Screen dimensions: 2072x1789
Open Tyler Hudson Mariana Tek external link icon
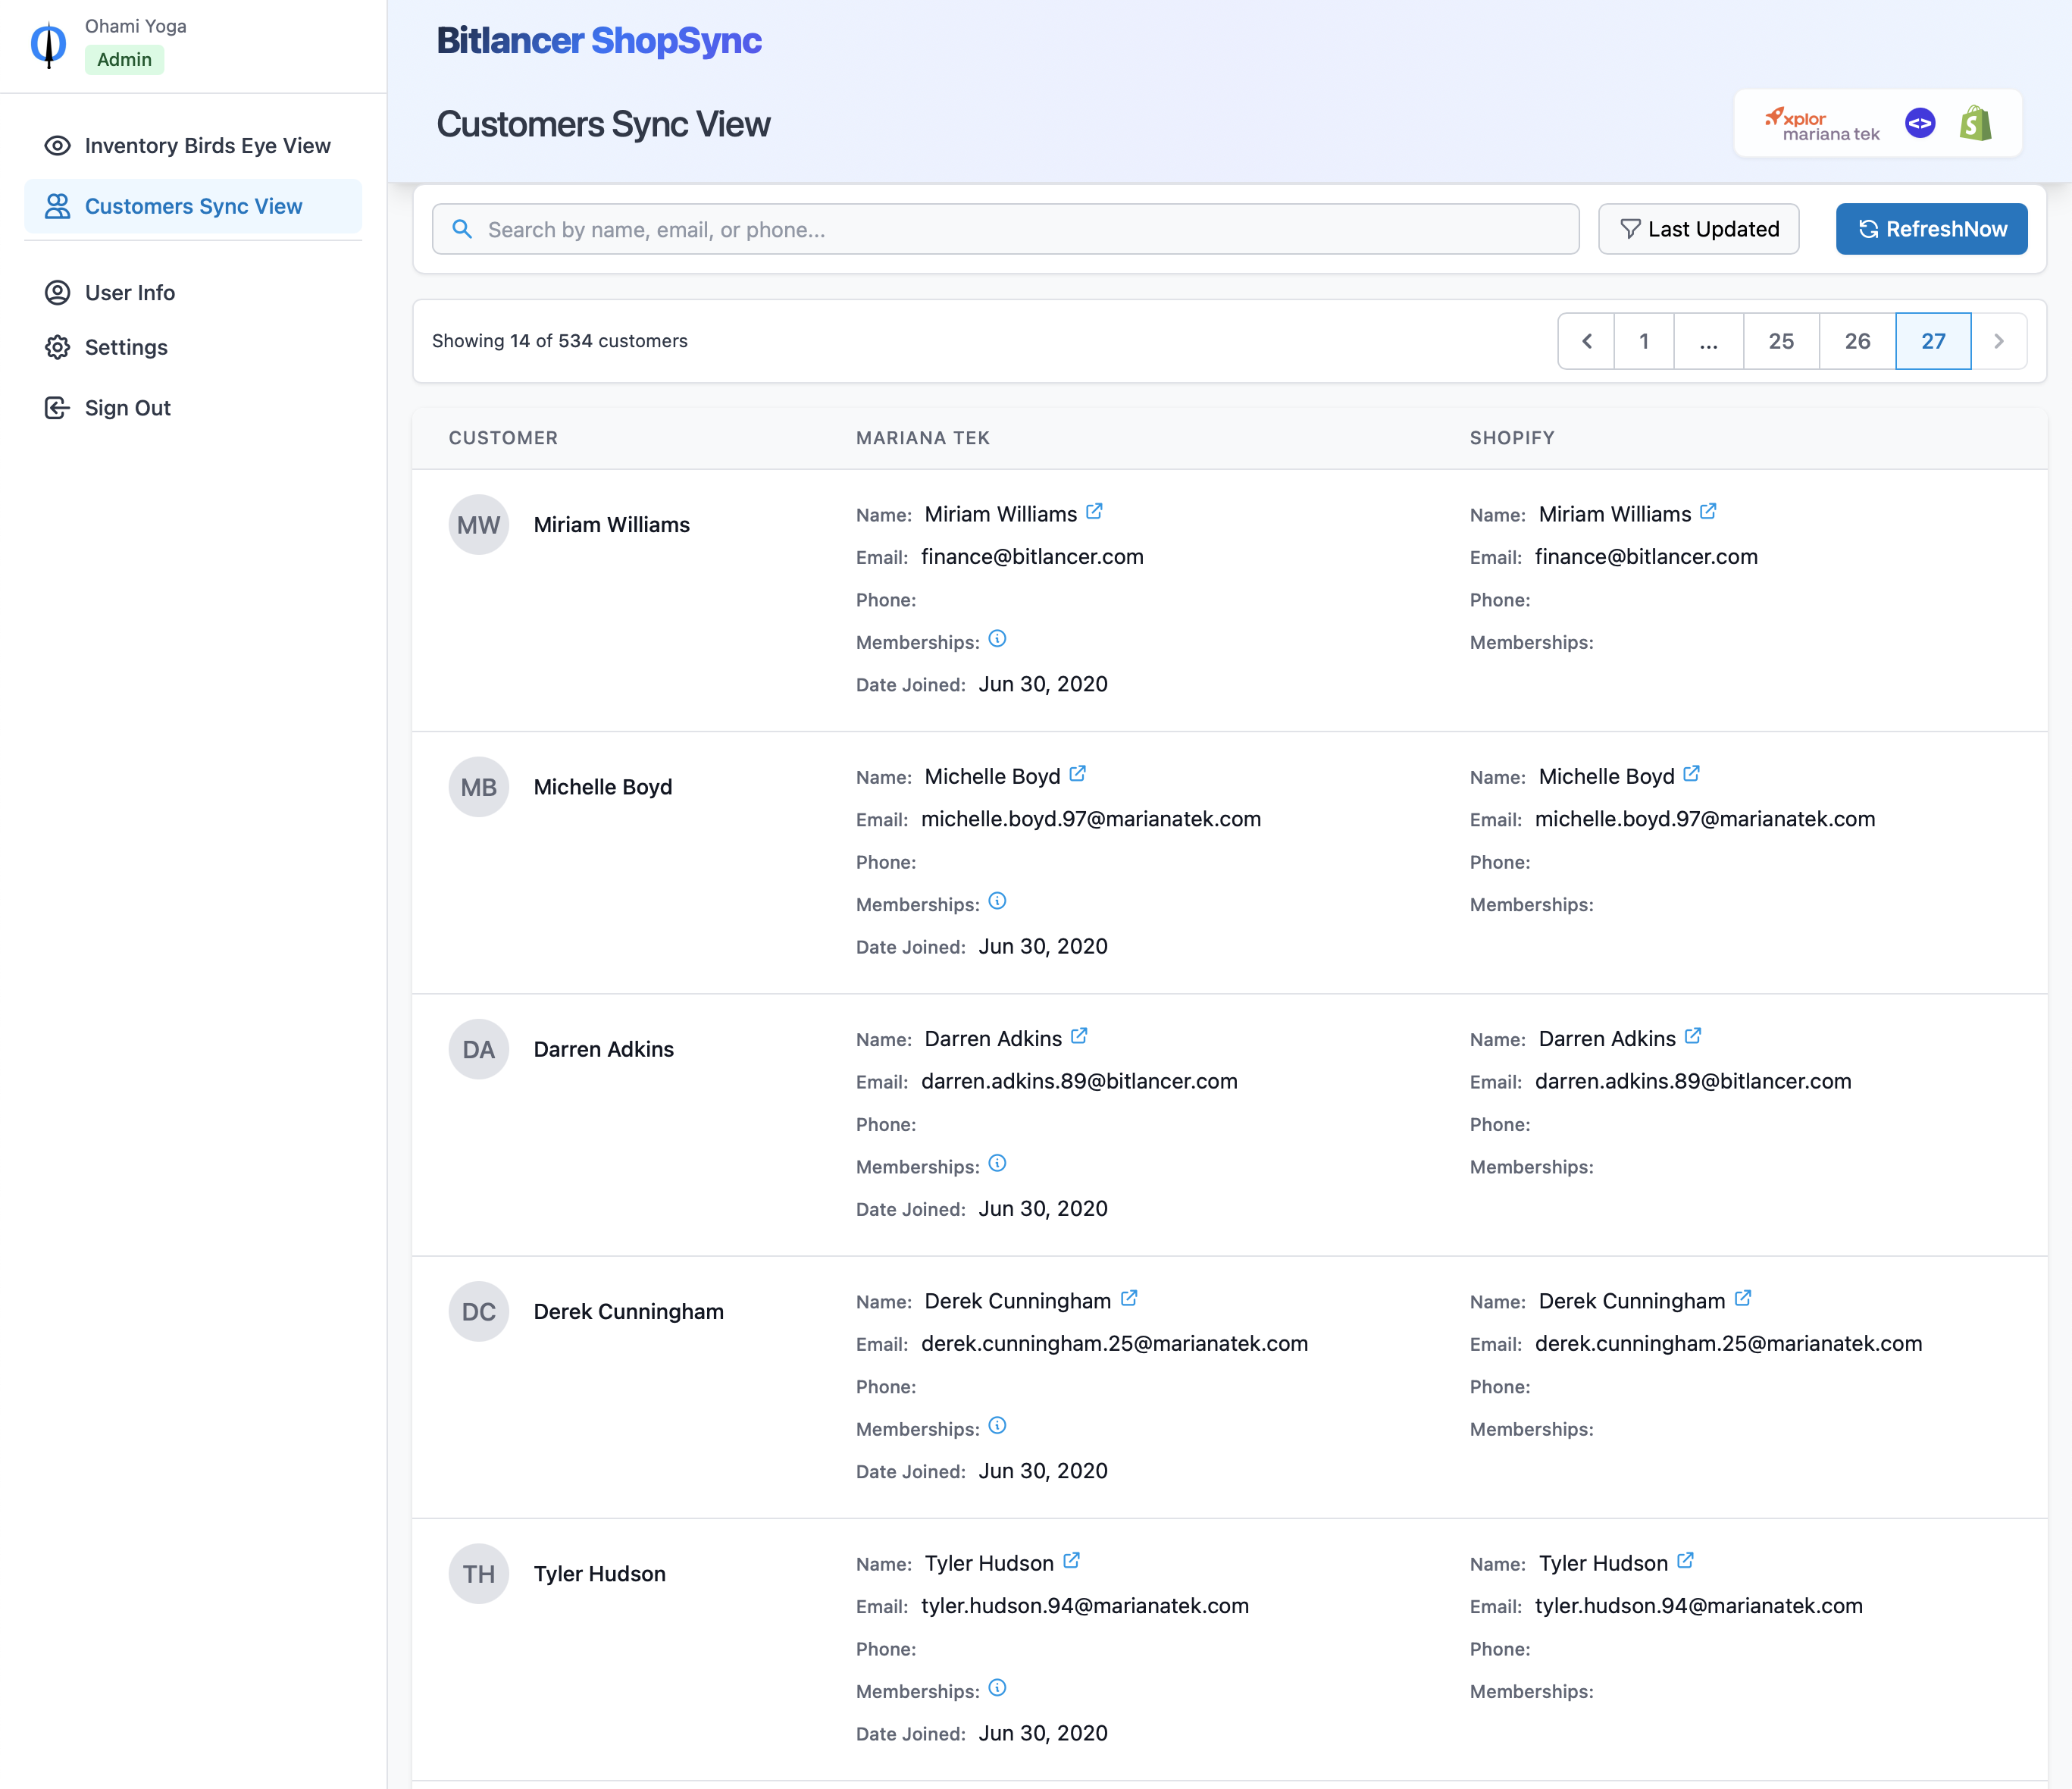(1071, 1560)
